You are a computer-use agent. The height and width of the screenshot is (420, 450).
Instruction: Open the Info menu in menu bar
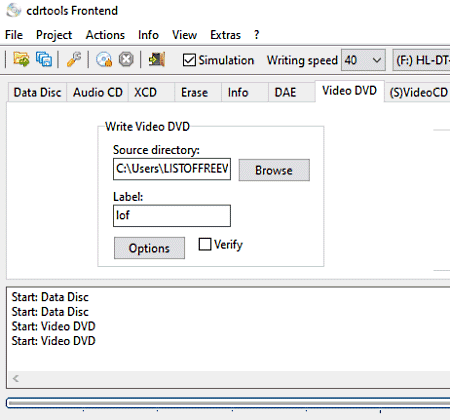tap(148, 35)
